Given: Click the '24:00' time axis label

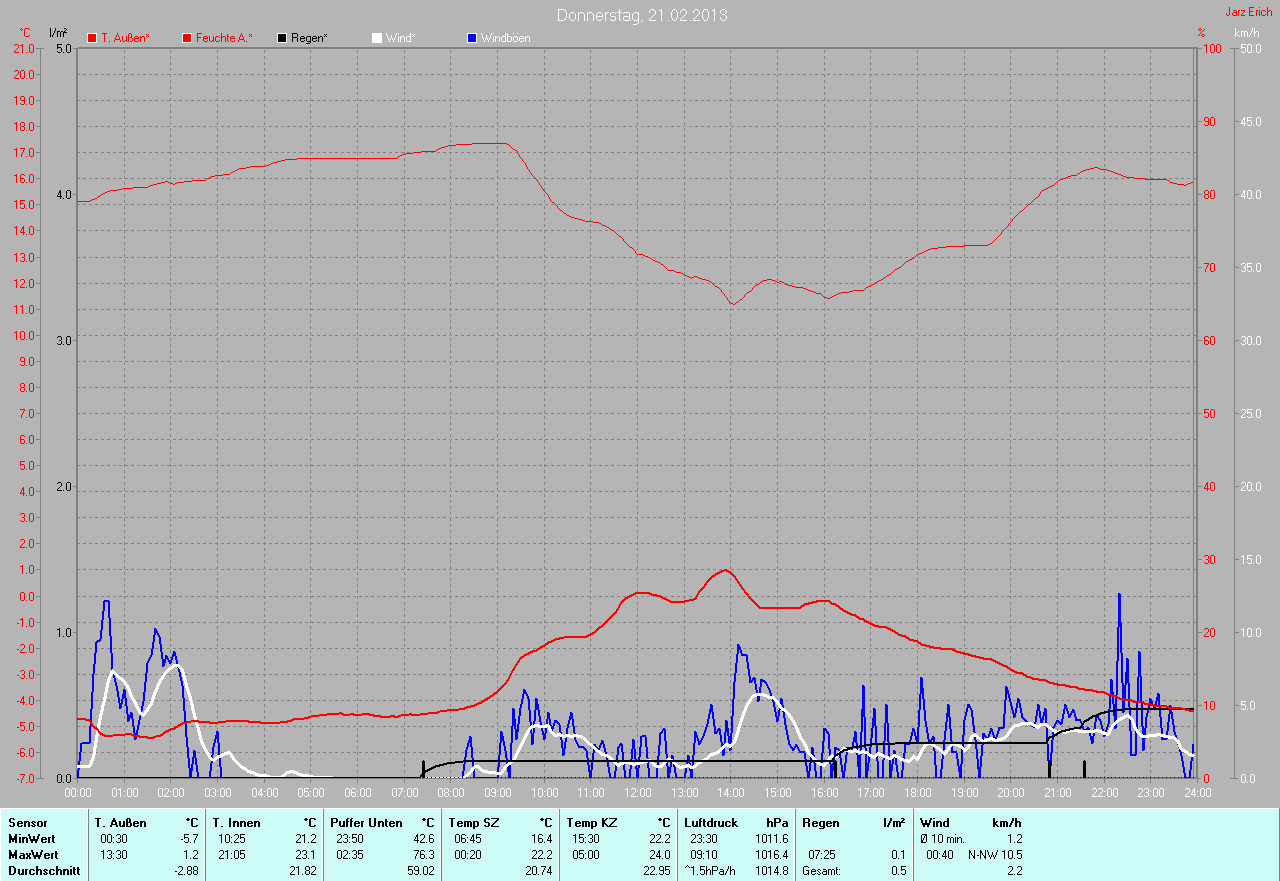Looking at the screenshot, I should coord(1197,793).
